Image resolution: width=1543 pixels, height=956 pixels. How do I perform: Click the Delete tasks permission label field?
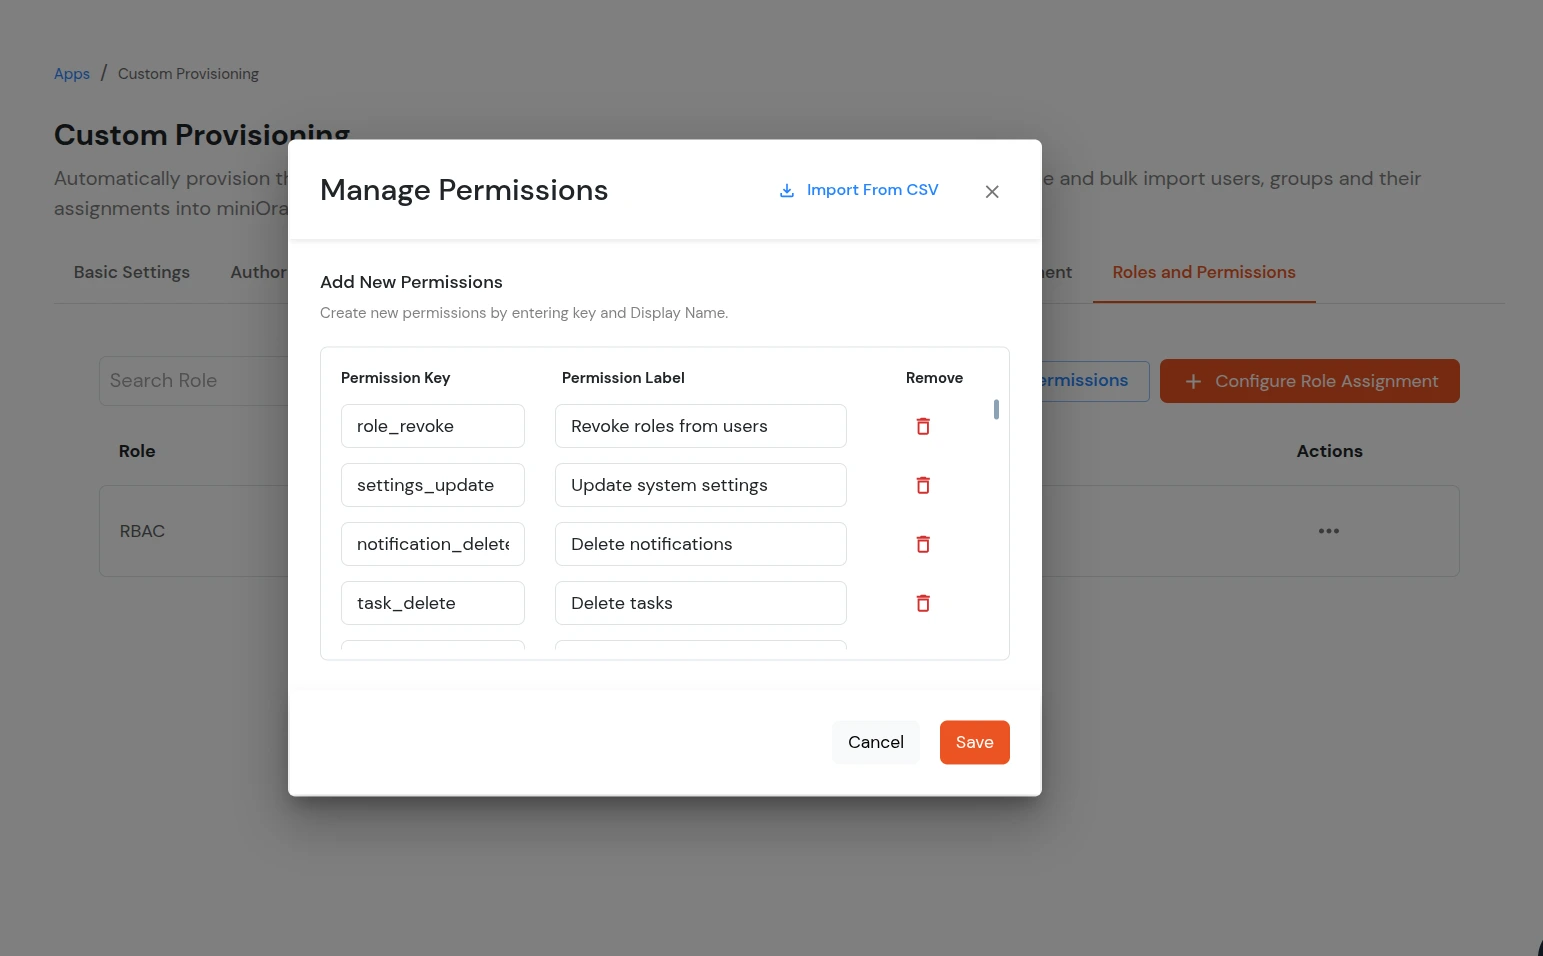pos(699,603)
